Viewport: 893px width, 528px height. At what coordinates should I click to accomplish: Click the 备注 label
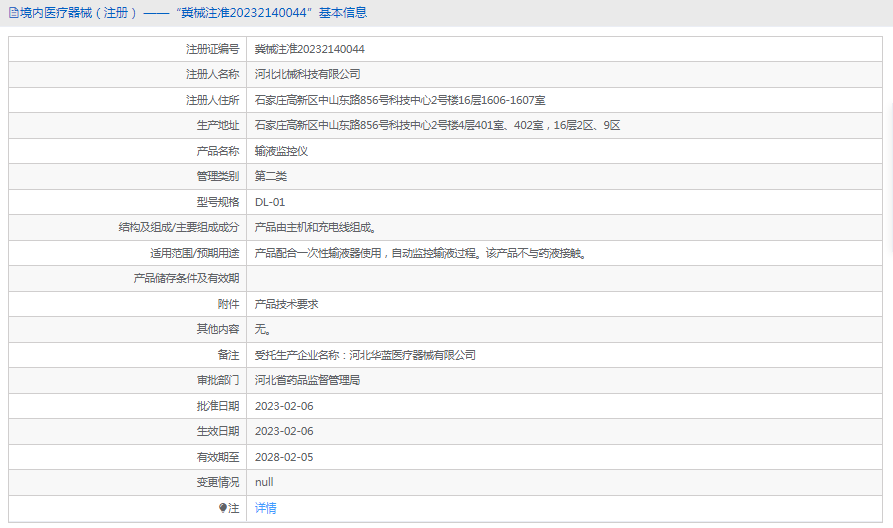point(228,355)
